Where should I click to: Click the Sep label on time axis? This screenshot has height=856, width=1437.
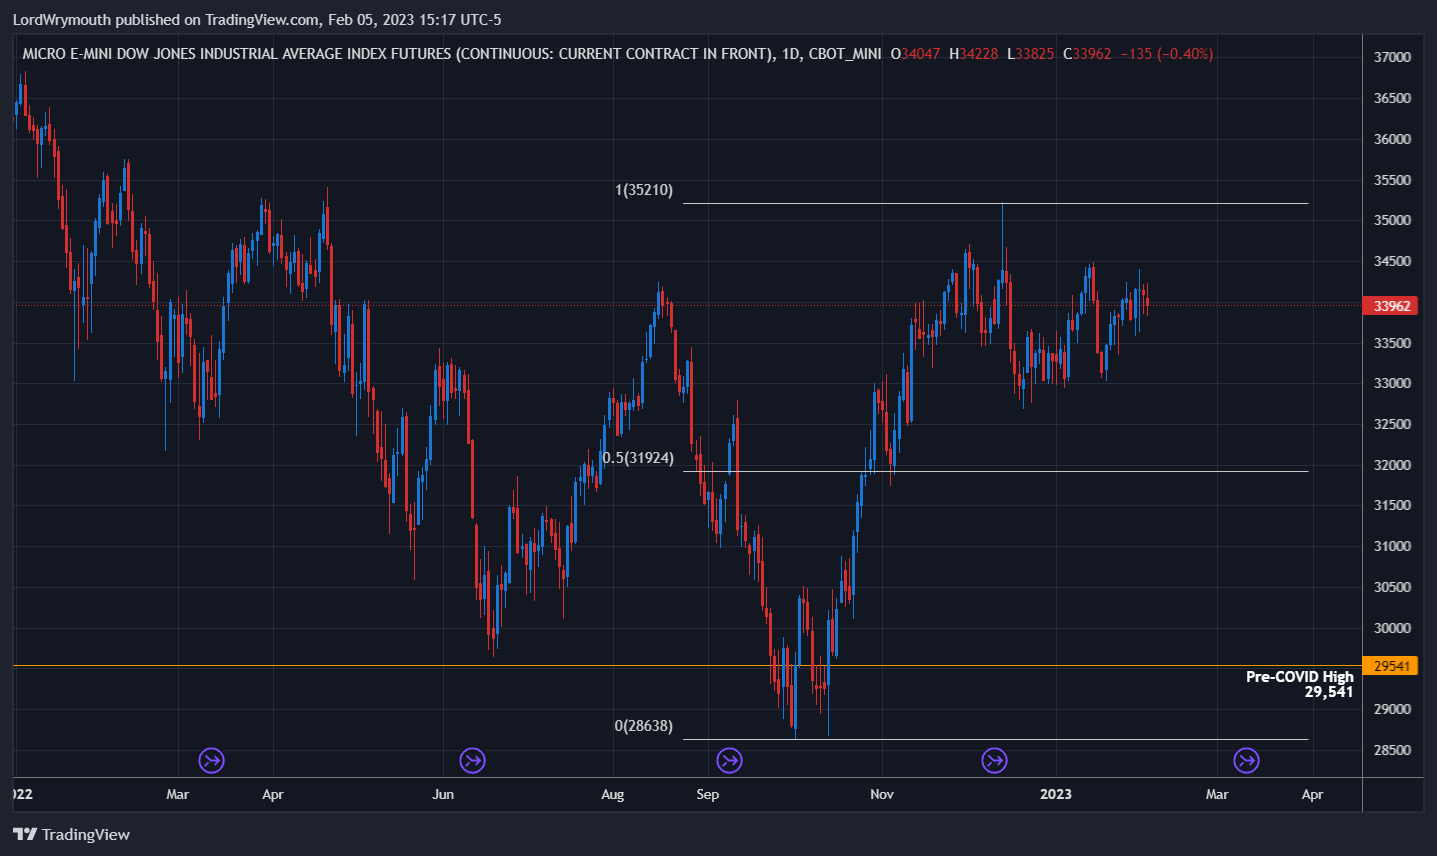pos(707,794)
